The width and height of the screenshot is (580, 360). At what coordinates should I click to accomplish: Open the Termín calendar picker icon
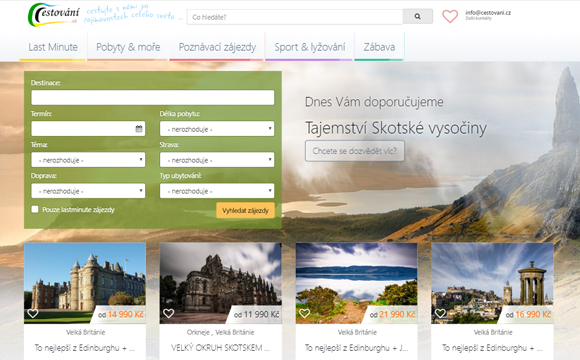tap(139, 129)
